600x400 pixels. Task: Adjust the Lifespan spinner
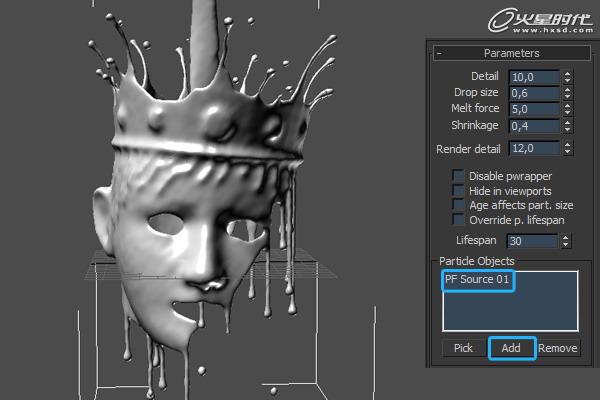point(566,241)
